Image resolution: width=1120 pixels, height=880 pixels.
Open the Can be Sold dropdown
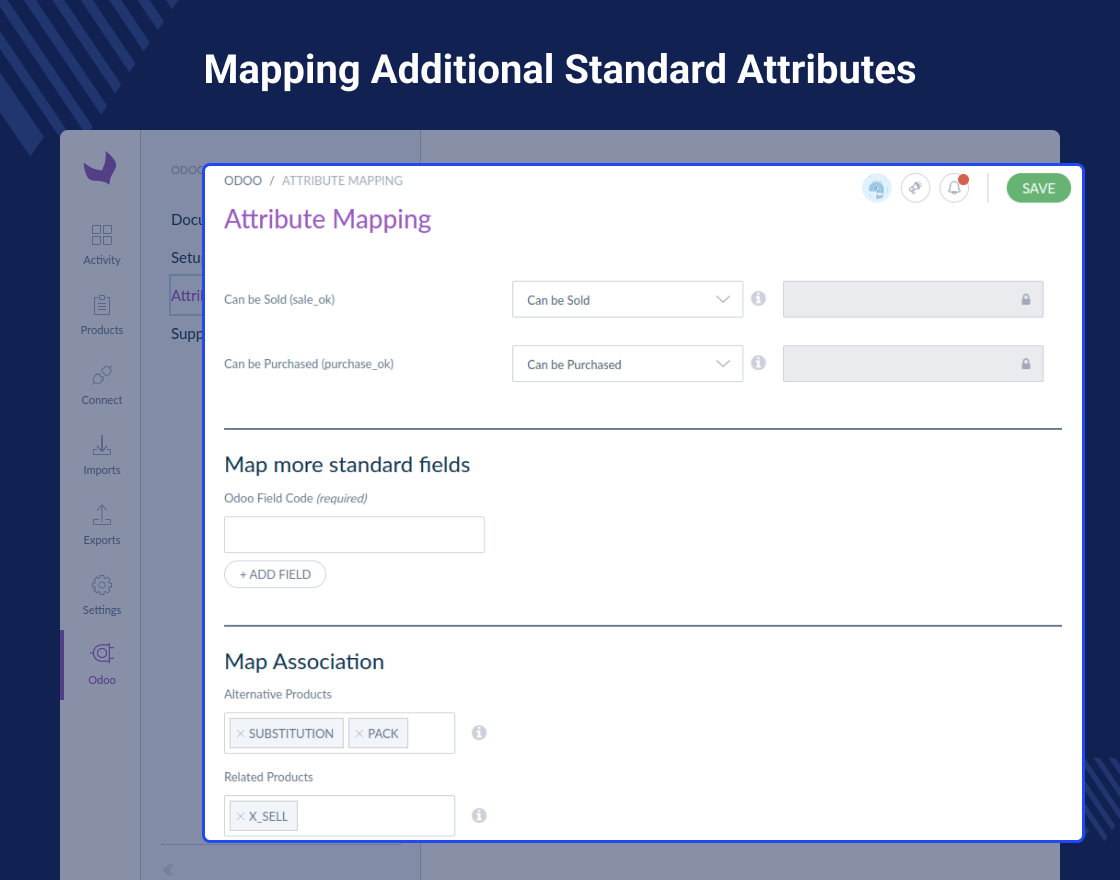pos(627,299)
